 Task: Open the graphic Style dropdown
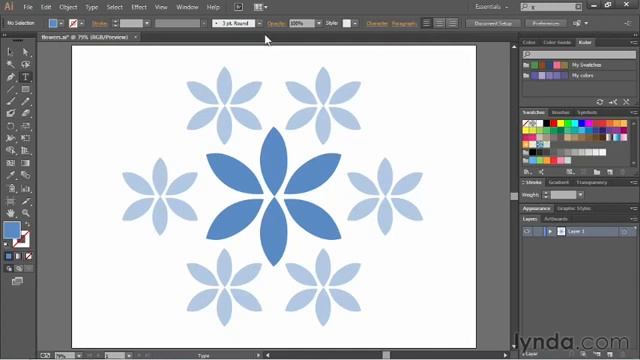(x=355, y=23)
